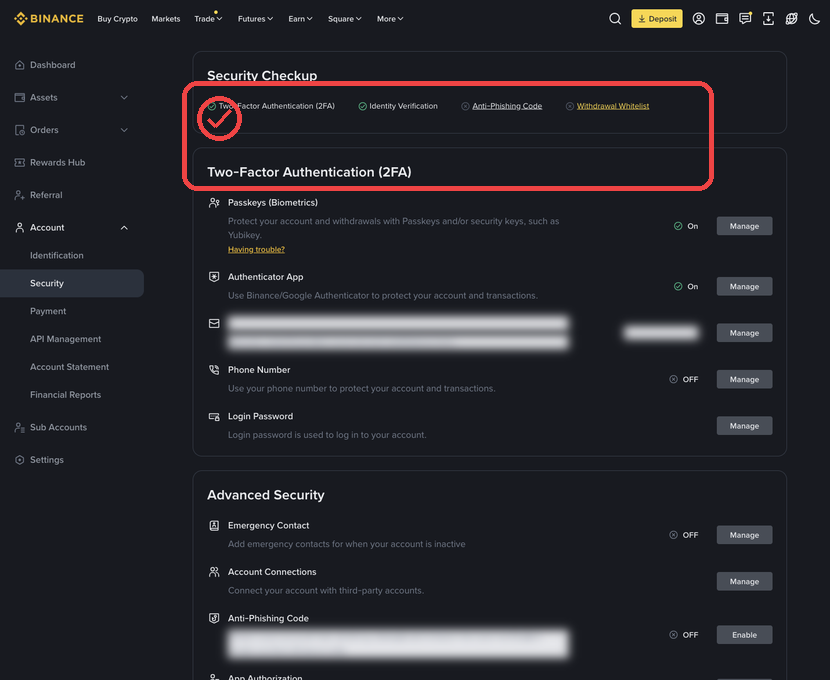Open Financial Reports in sidebar
The width and height of the screenshot is (830, 680).
[66, 395]
